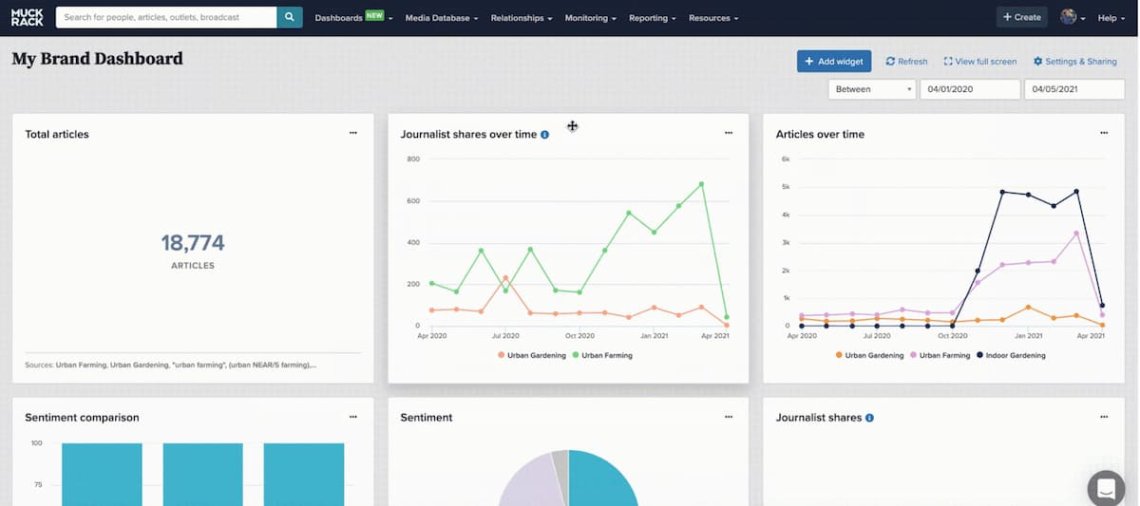Click info icon beside Journalist shares over time
1140x506 pixels.
545,134
